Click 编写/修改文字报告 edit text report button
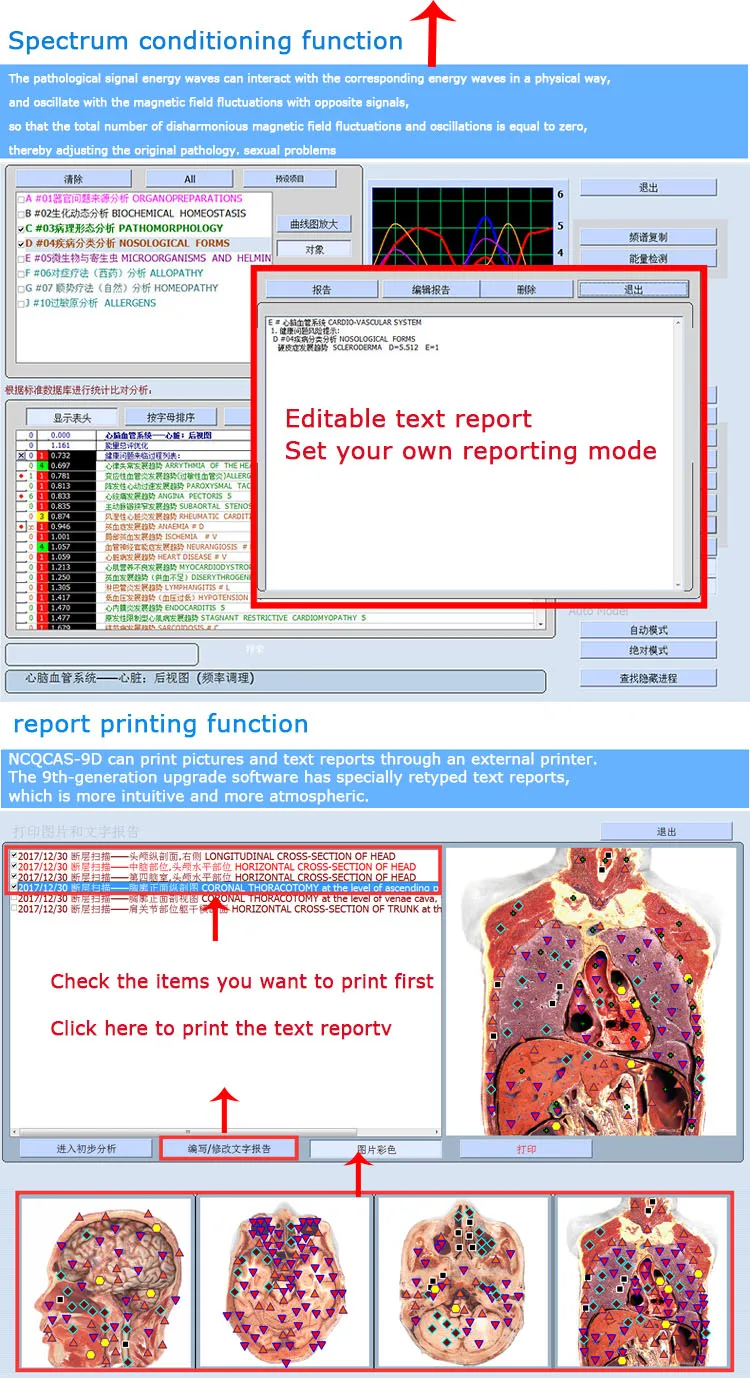 tap(229, 1148)
